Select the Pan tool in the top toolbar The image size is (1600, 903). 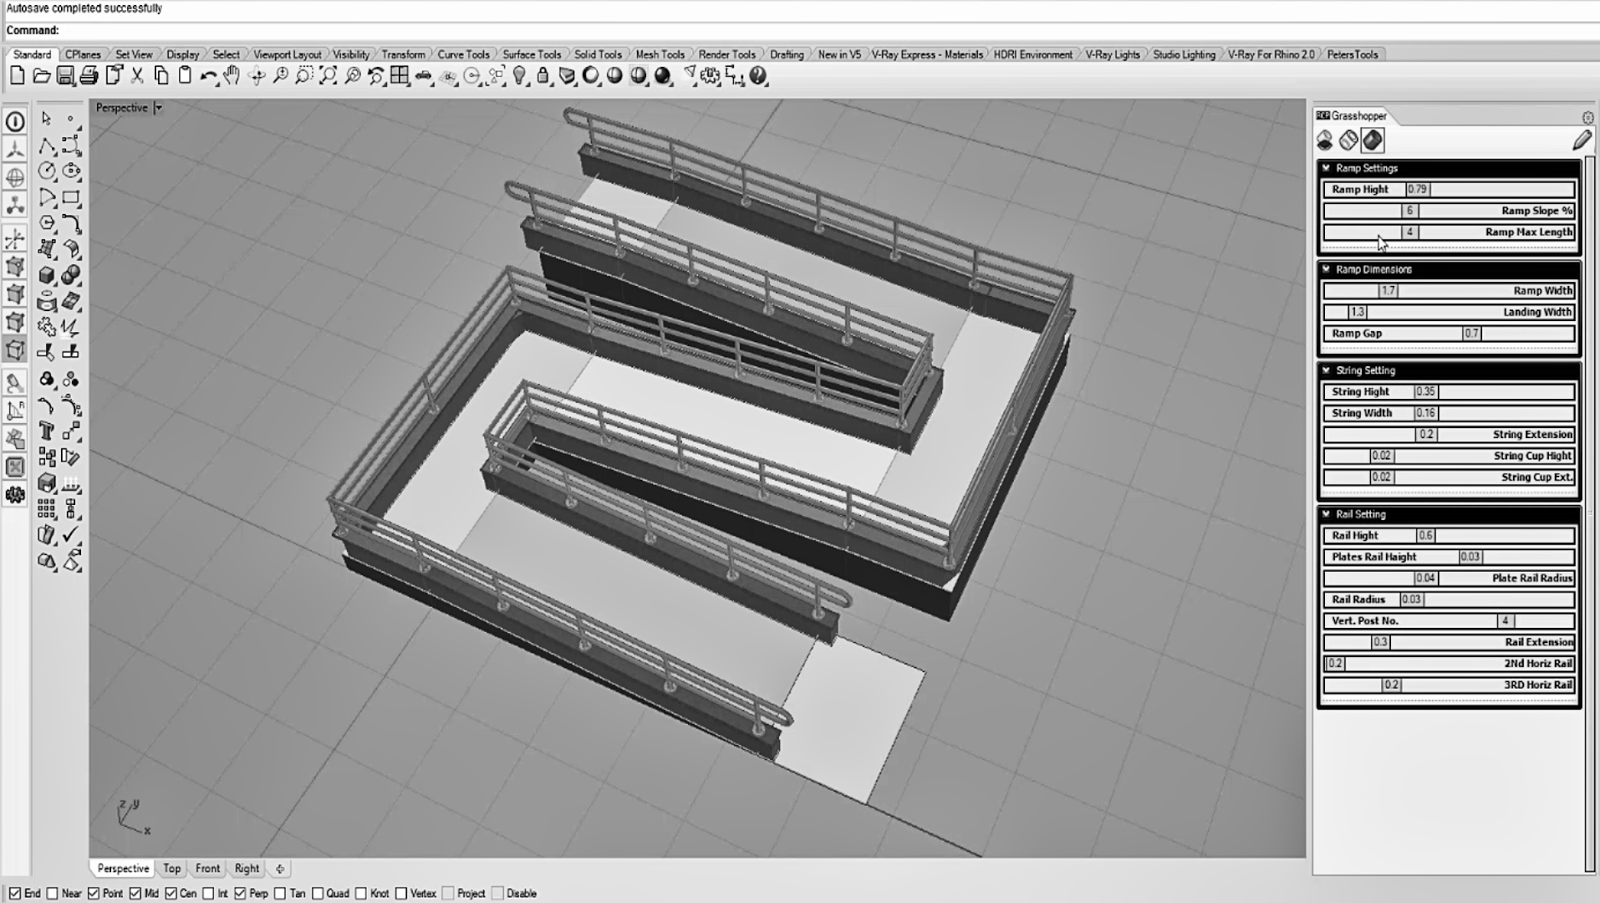230,75
